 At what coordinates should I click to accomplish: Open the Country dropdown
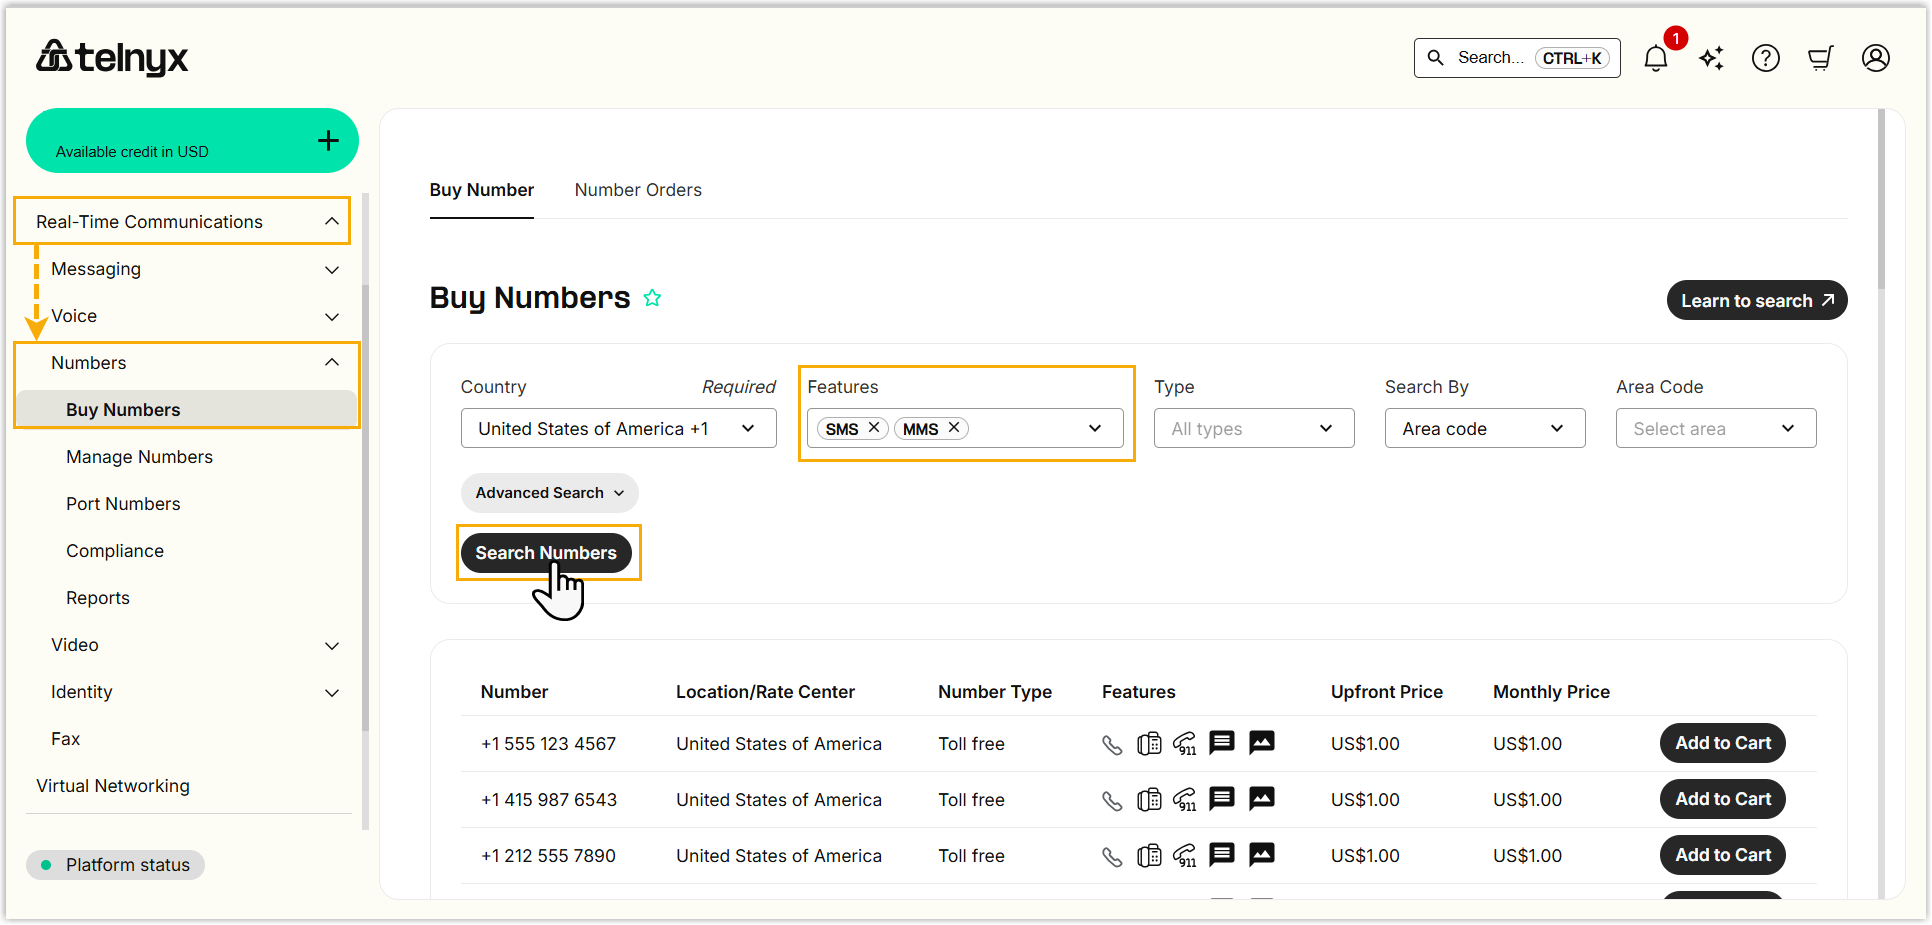coord(618,429)
